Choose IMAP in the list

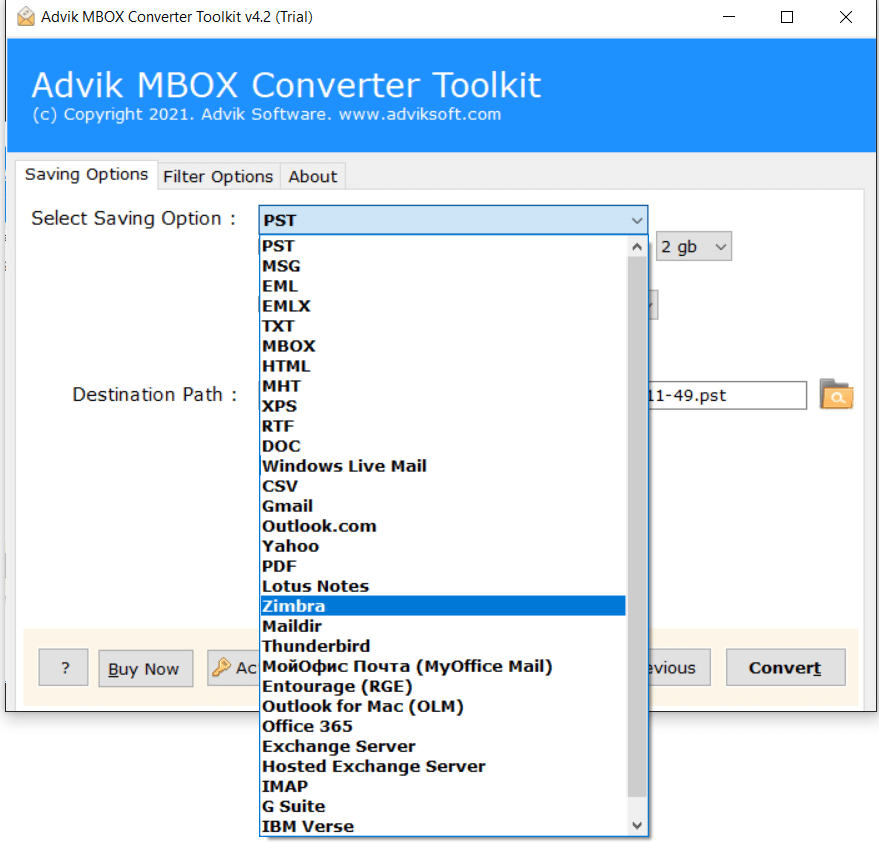(x=443, y=786)
